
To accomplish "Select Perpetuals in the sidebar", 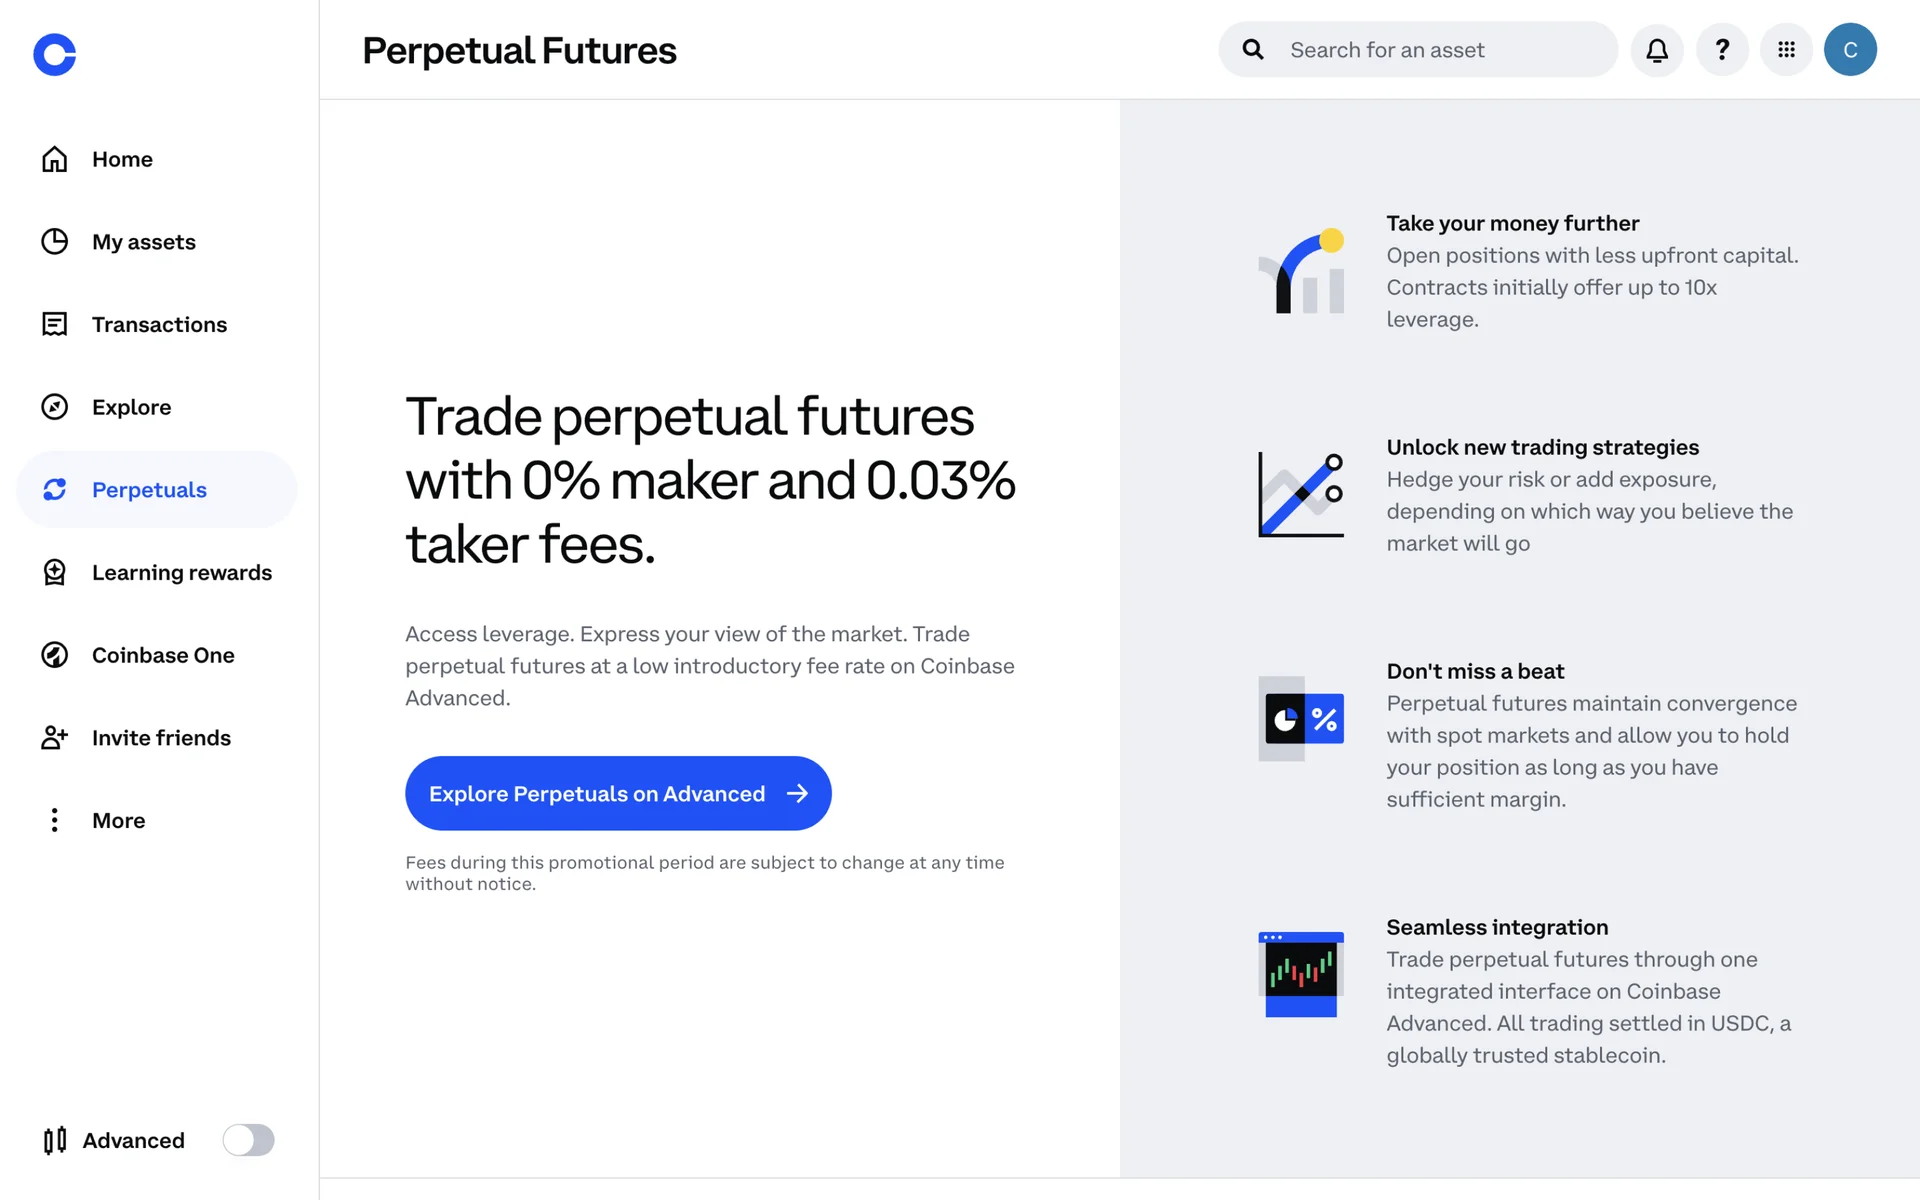I will pyautogui.click(x=149, y=490).
